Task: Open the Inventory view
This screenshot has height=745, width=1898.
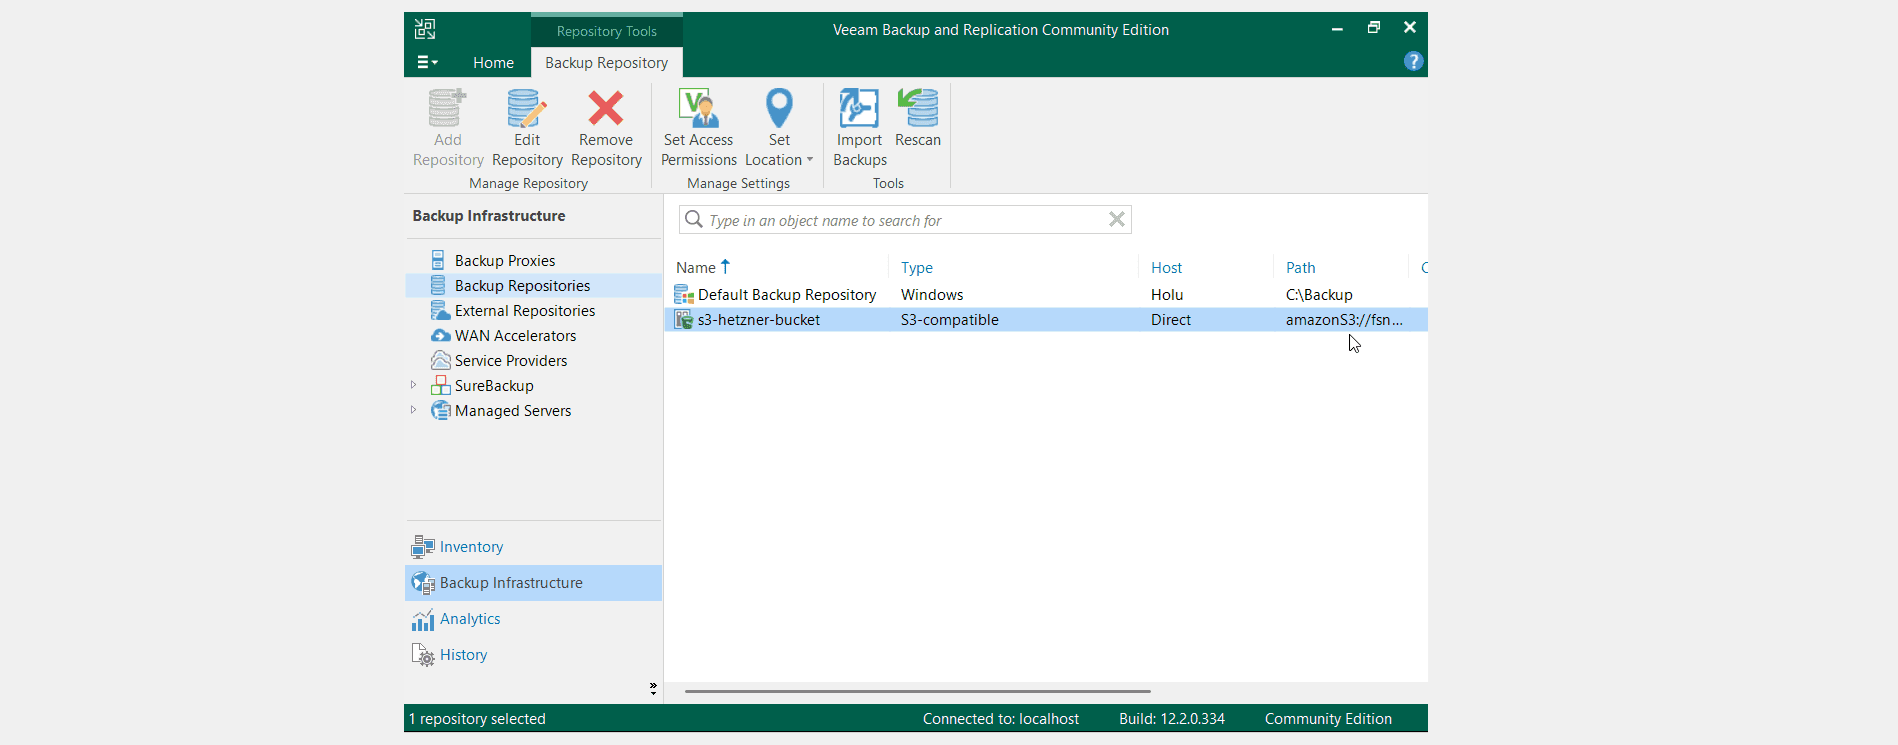Action: point(533,547)
